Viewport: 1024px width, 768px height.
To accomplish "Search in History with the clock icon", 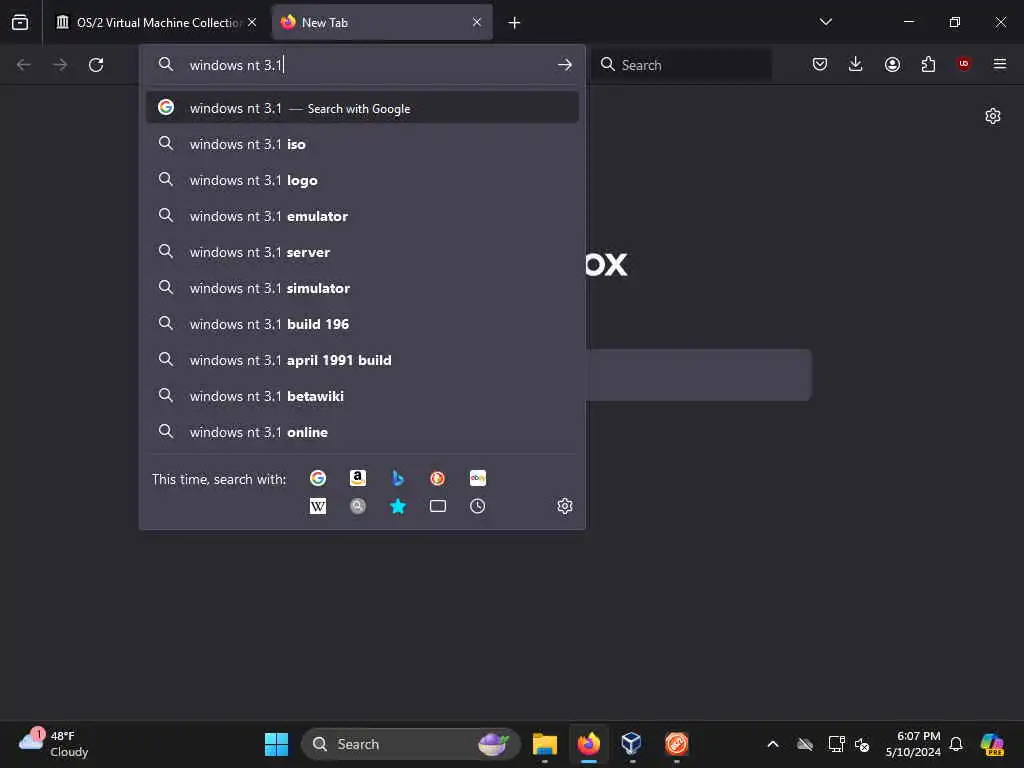I will [x=477, y=506].
